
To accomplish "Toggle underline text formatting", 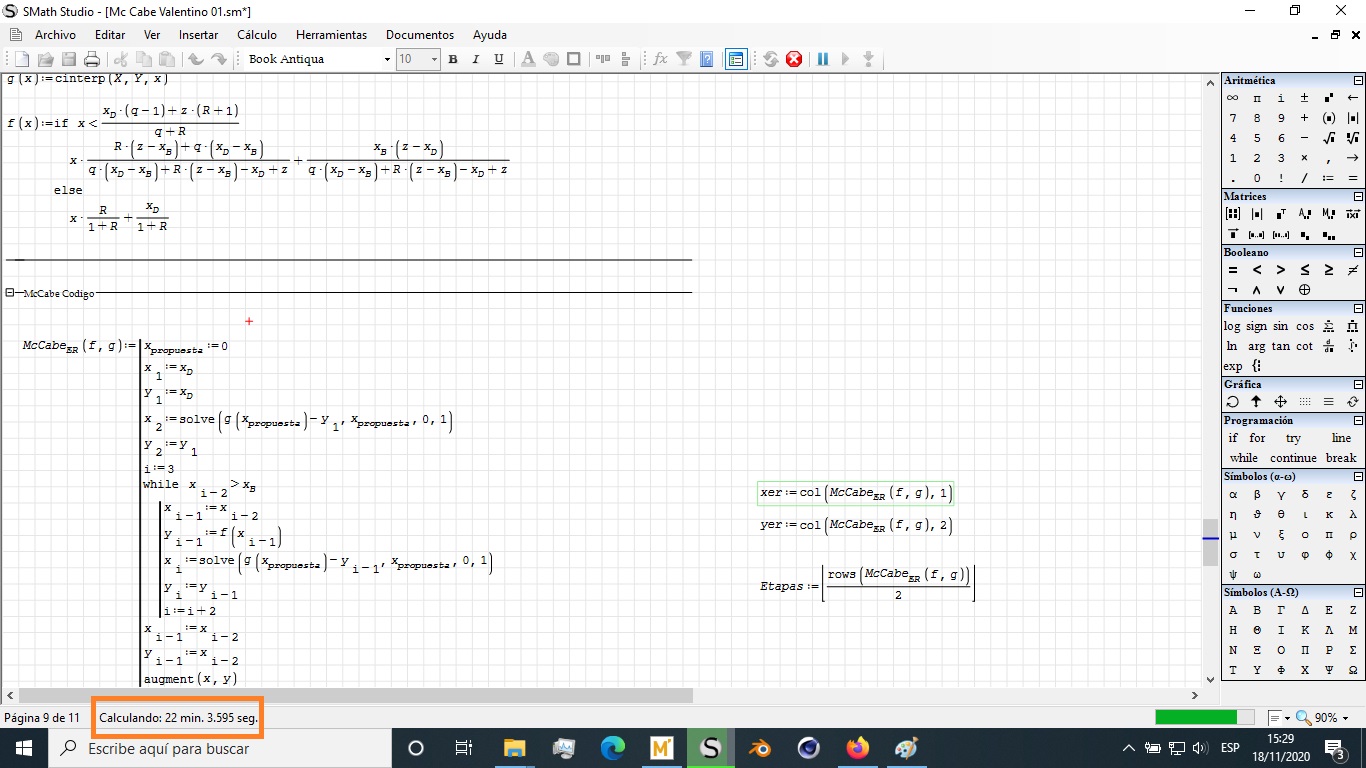I will tap(499, 59).
